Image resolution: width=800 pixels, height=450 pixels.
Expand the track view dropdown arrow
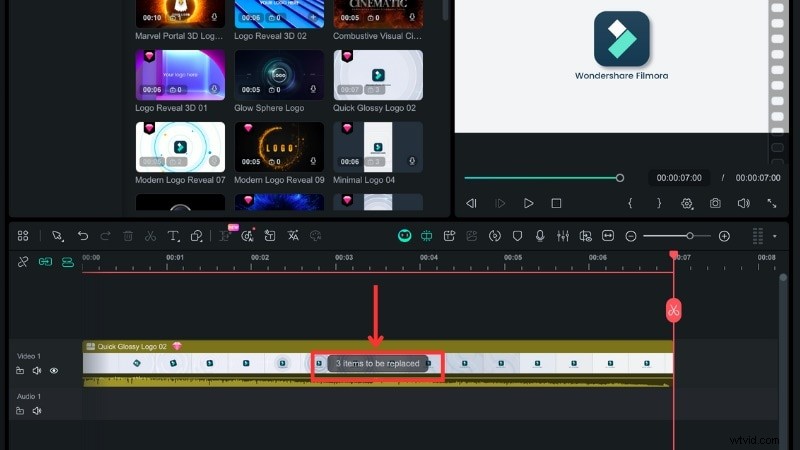tap(774, 236)
